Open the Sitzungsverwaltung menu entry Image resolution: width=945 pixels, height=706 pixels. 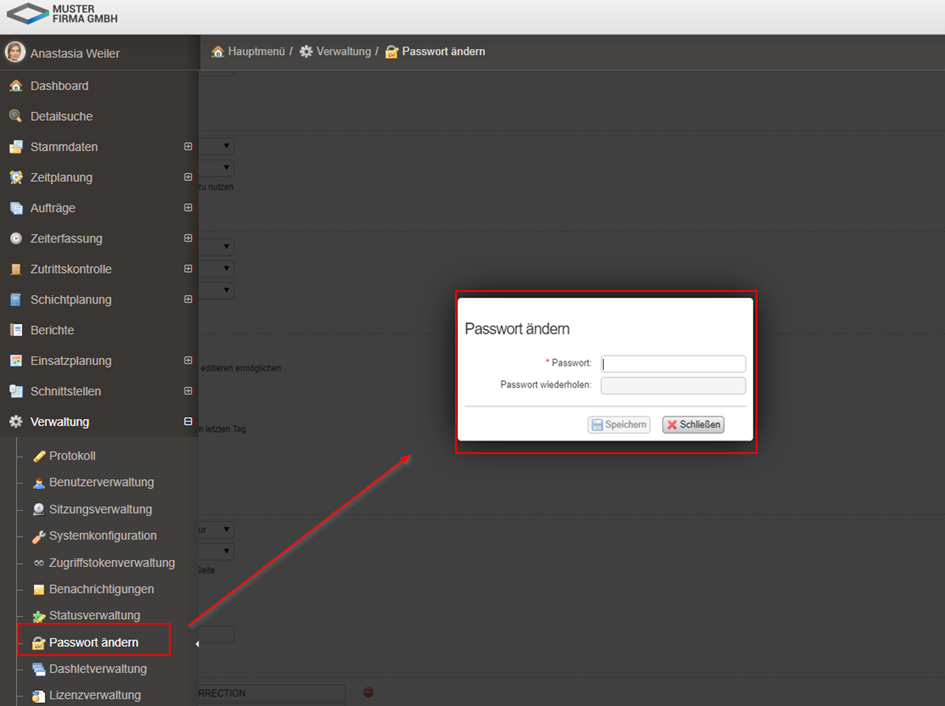[x=100, y=509]
